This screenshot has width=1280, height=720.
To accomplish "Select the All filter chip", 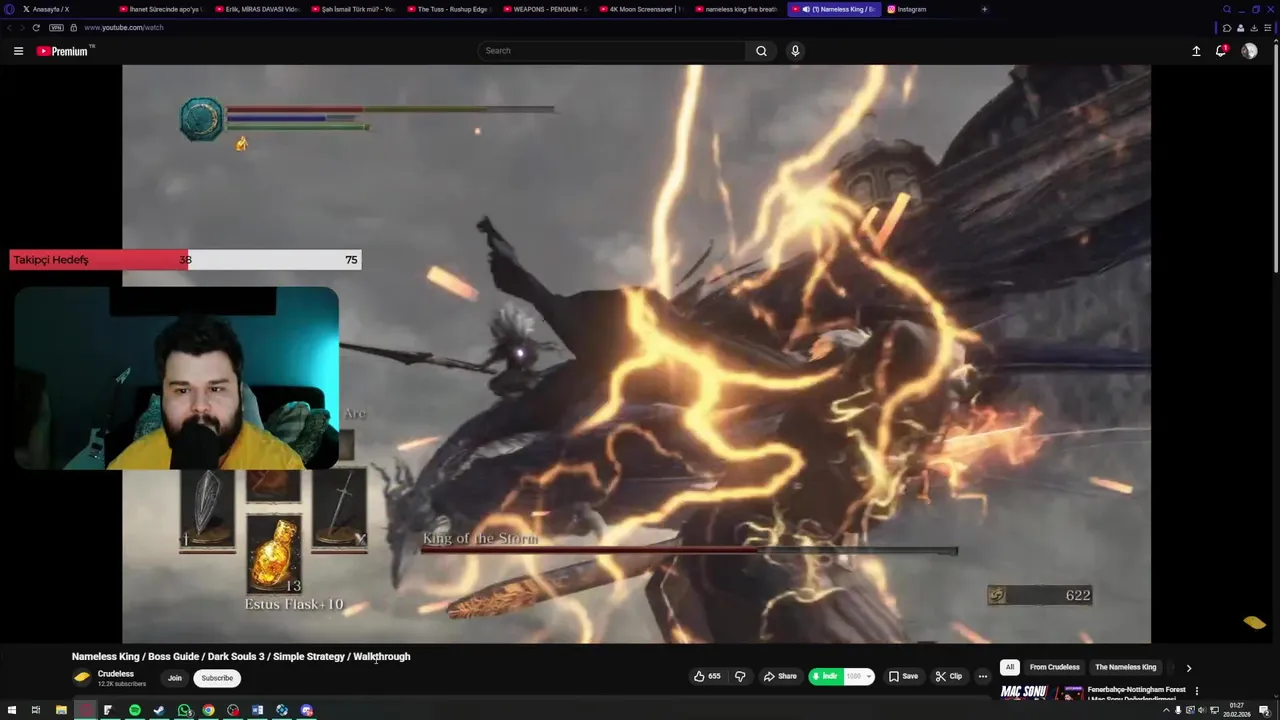I will [1010, 667].
